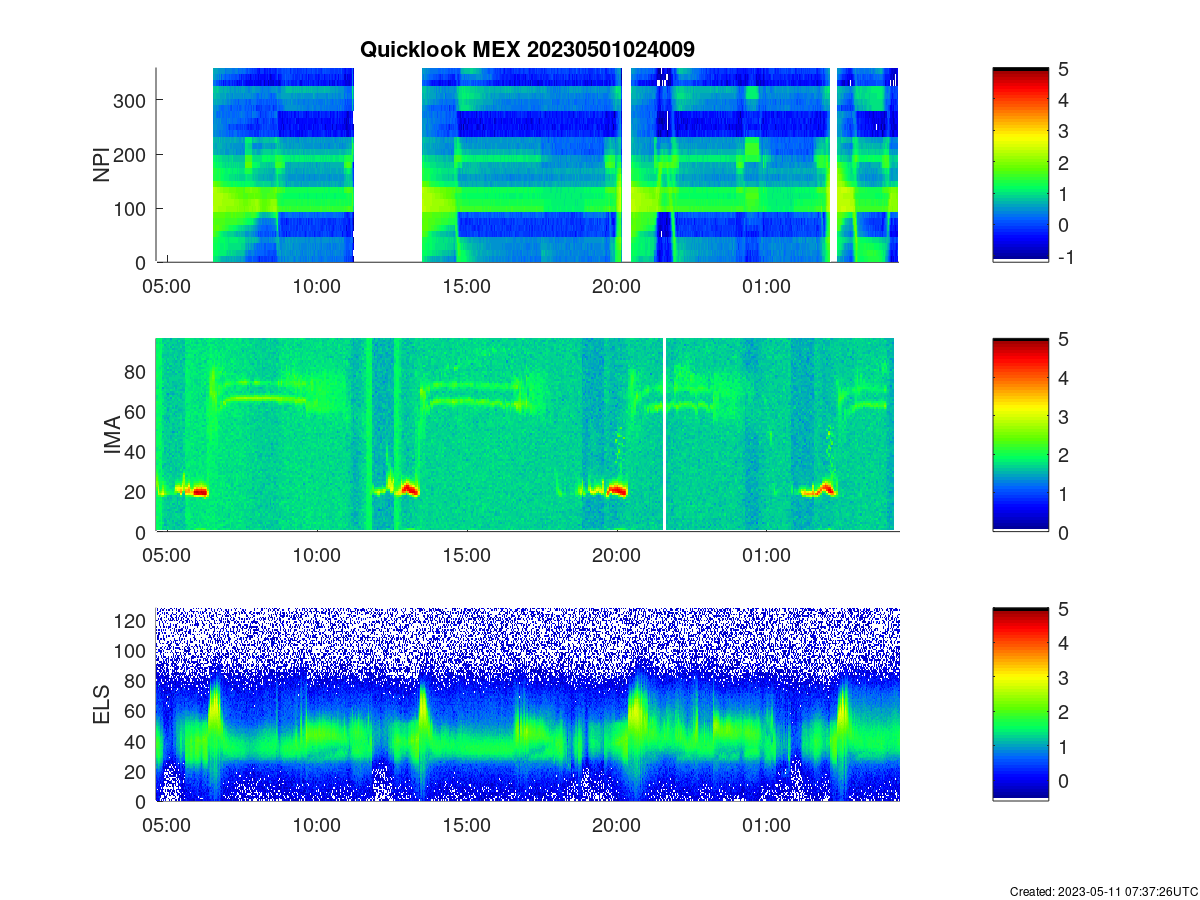The image size is (1200, 900).
Task: Click the 5 label on ELS colorbar
Action: click(x=1064, y=609)
